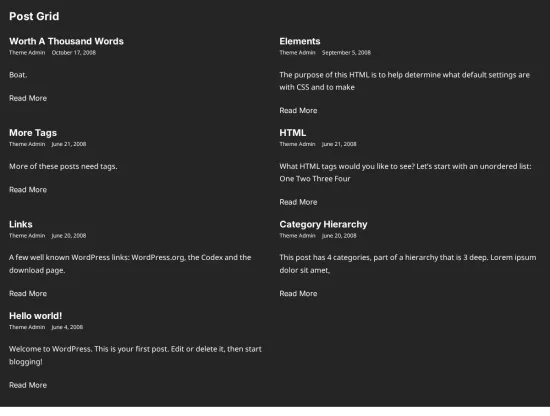This screenshot has width=550, height=416.
Task: Select Theme Admin author of Hello world!
Action: [27, 327]
